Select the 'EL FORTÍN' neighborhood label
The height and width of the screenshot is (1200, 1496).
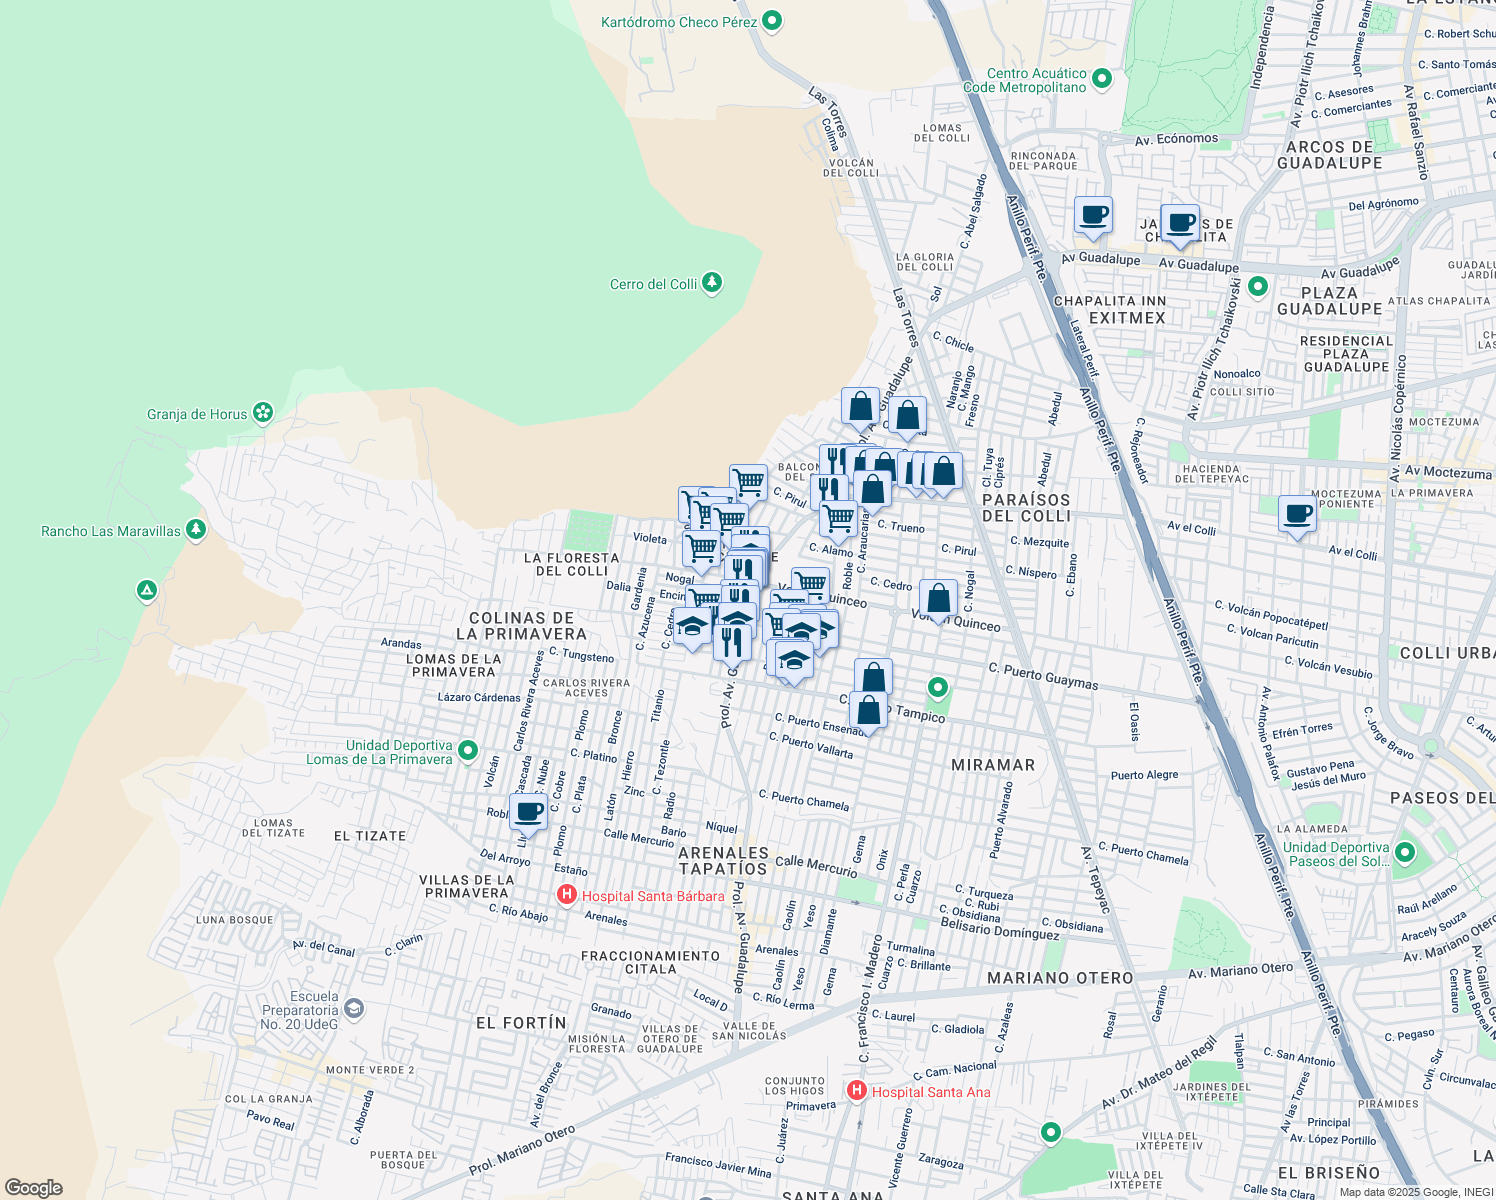coord(521,1023)
